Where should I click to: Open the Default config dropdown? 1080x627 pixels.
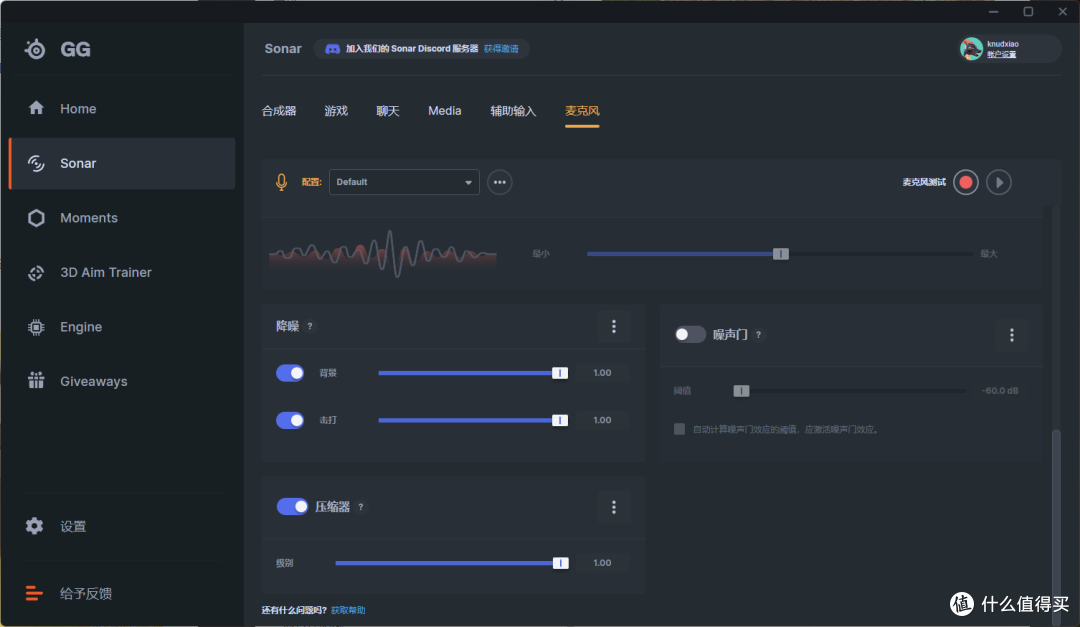tap(404, 182)
